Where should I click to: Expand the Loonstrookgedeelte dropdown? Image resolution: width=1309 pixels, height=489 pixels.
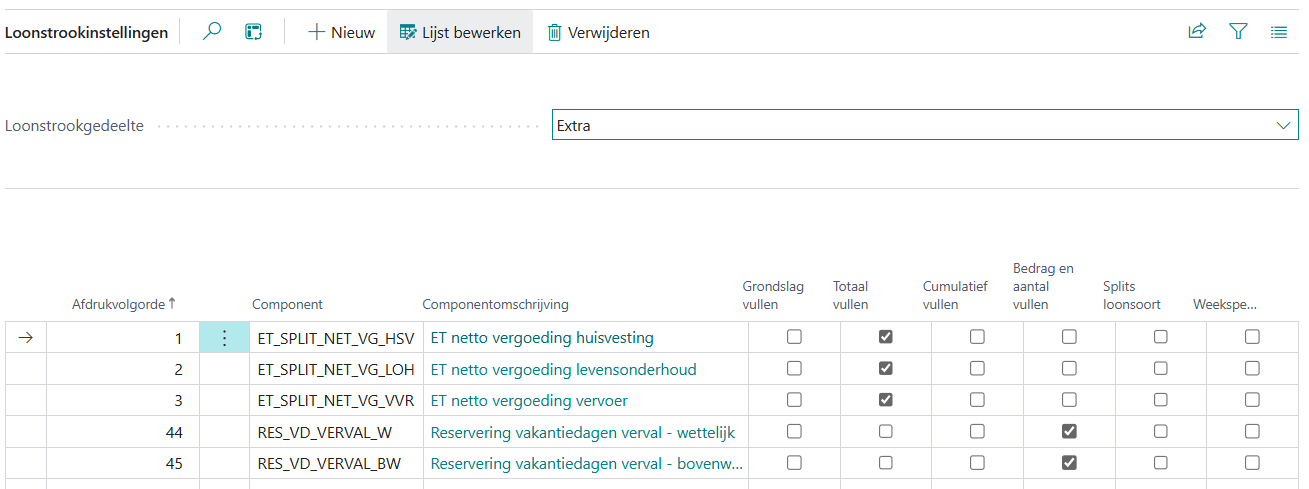pyautogui.click(x=1283, y=126)
